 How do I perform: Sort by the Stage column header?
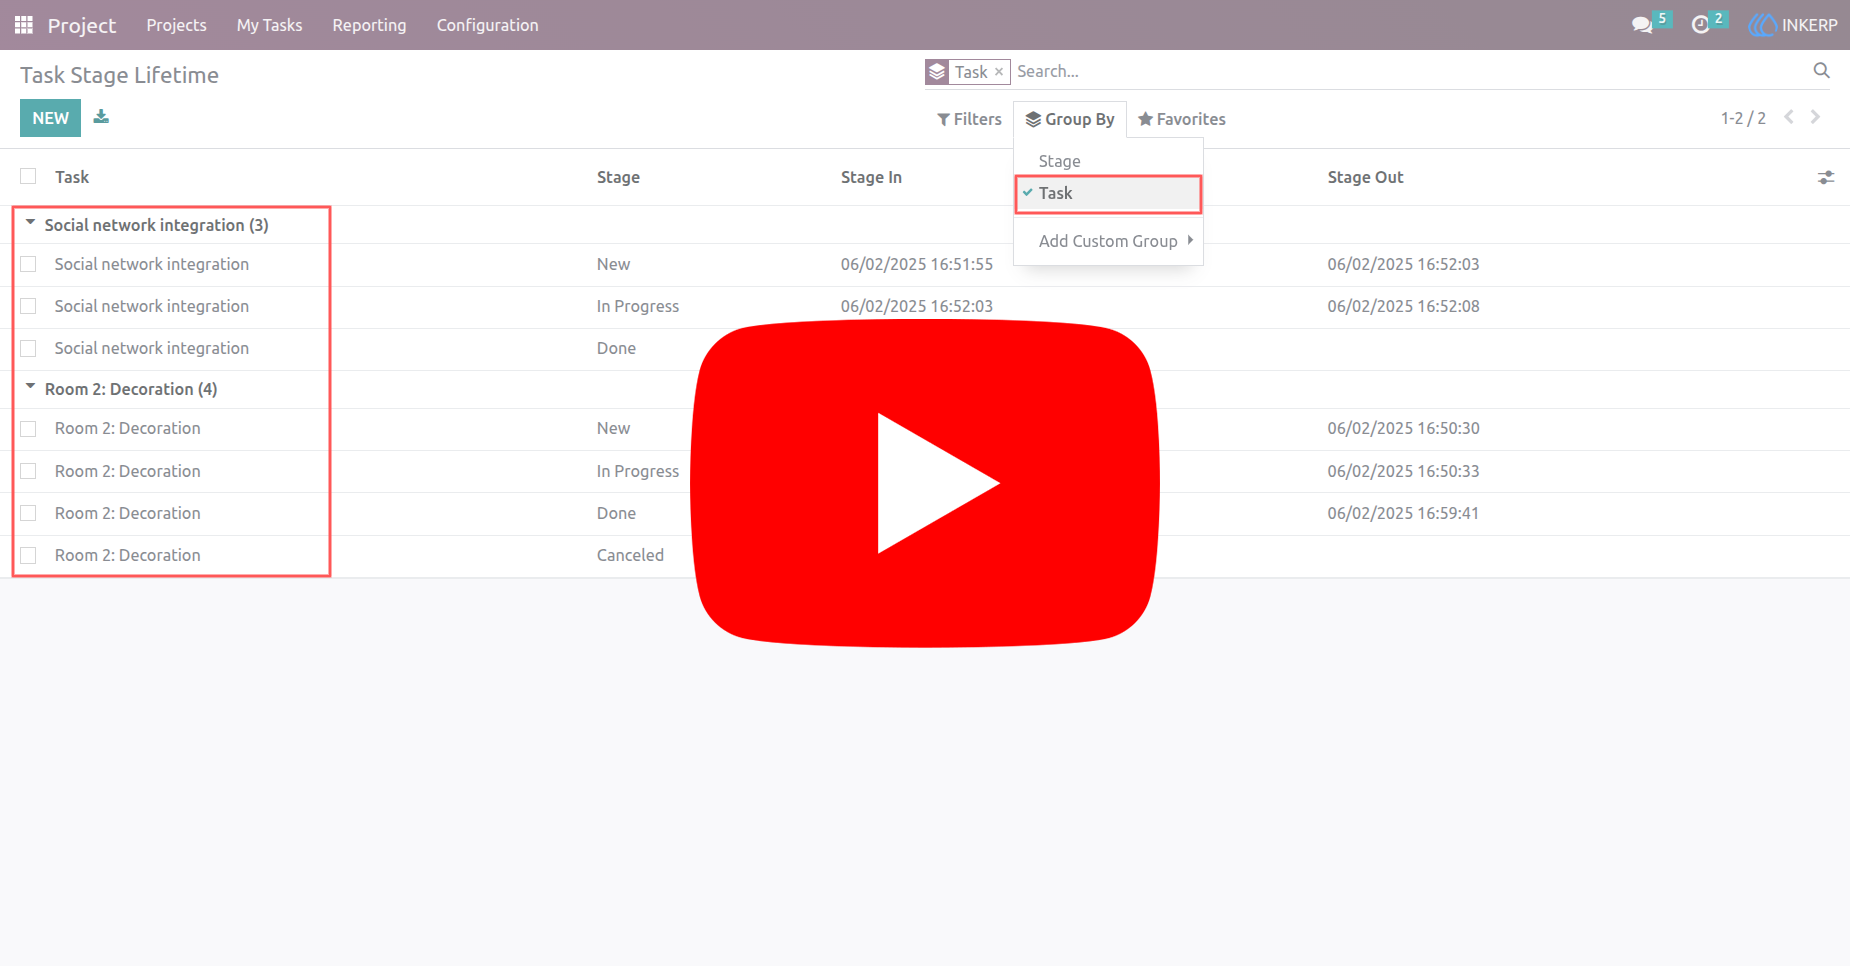click(x=618, y=177)
